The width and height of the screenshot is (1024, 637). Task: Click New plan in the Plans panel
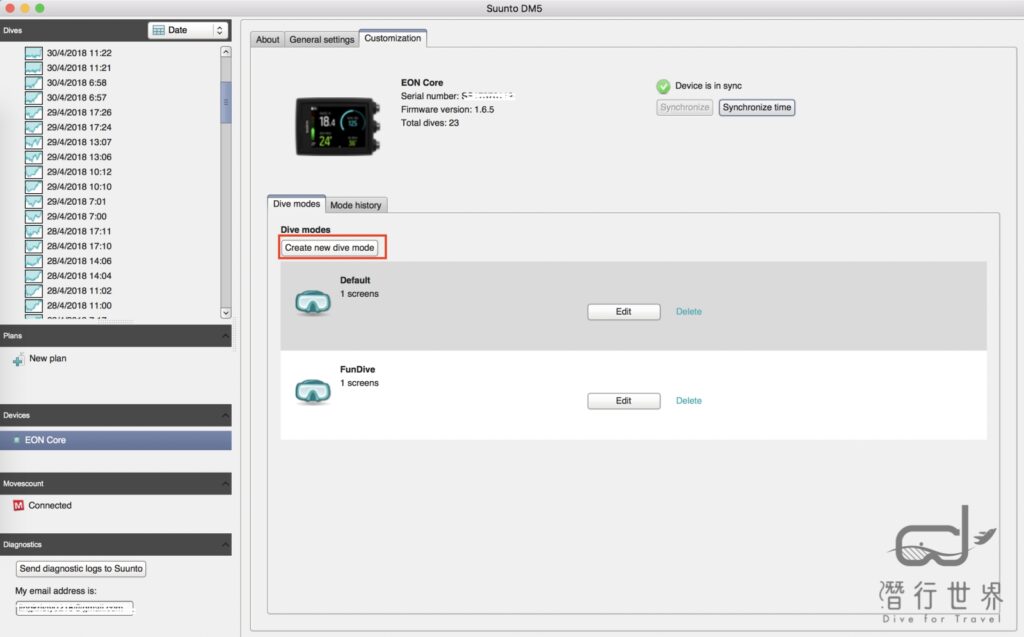48,359
